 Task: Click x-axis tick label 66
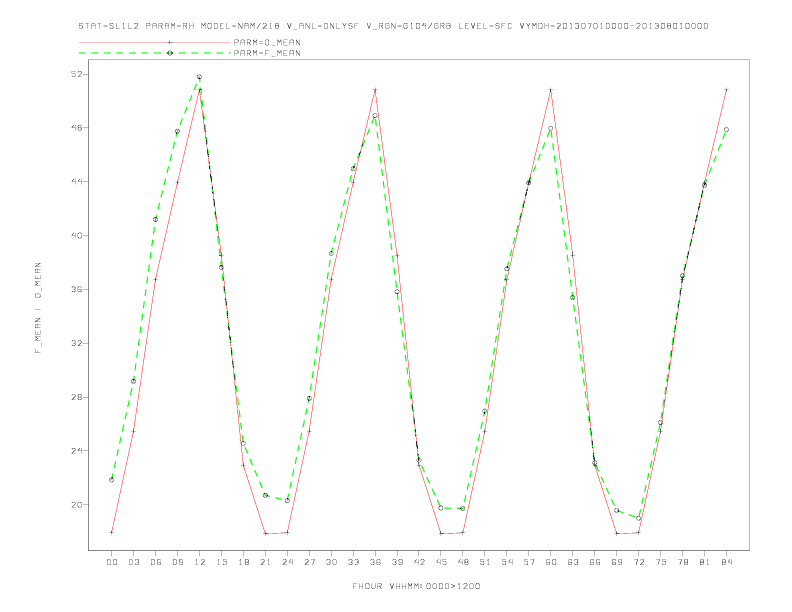[x=595, y=562]
